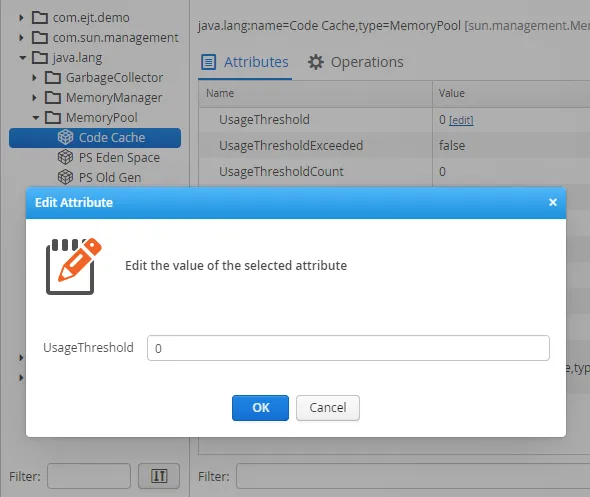
Task: Sort by the Value column header
Action: 511,93
